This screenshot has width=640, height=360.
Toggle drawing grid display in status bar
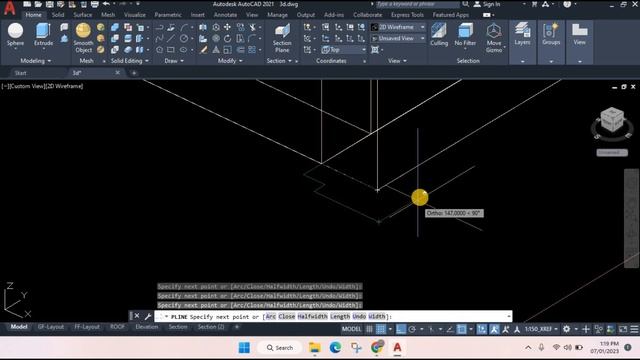point(369,329)
